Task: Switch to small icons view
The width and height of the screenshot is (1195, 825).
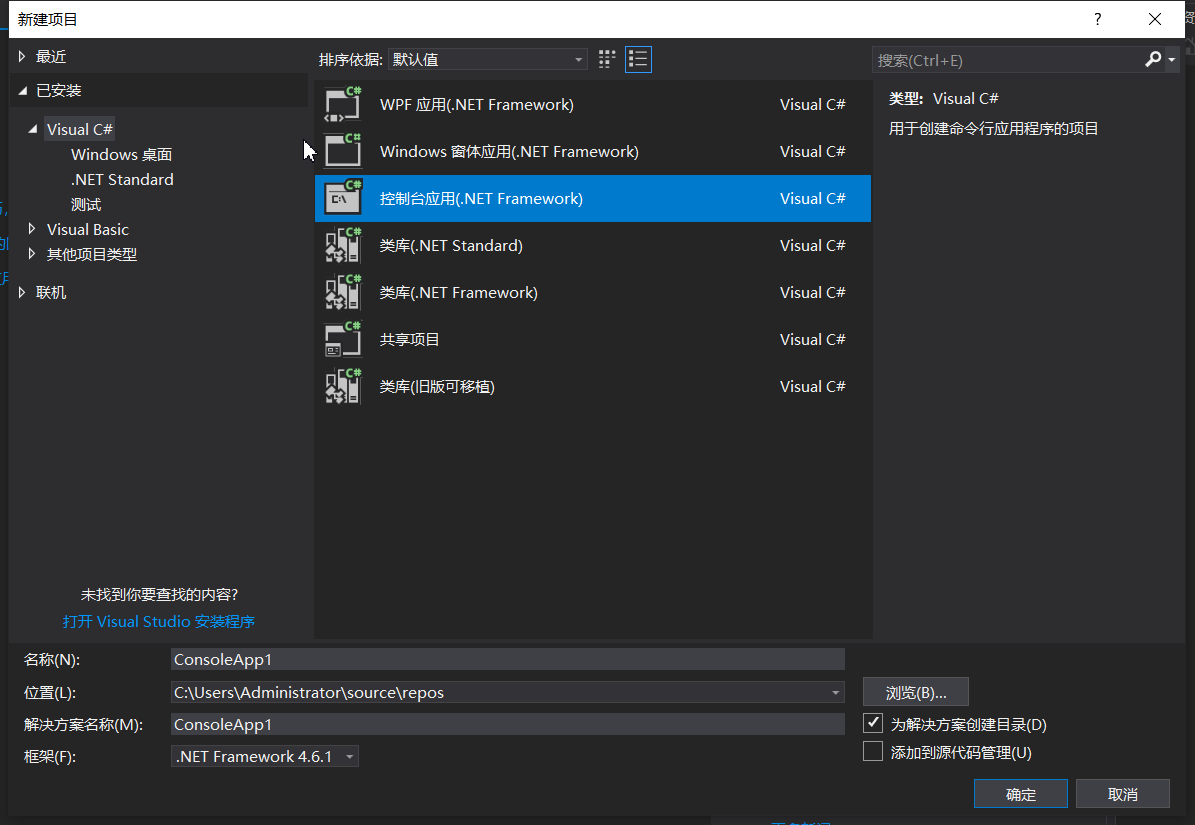Action: (607, 59)
